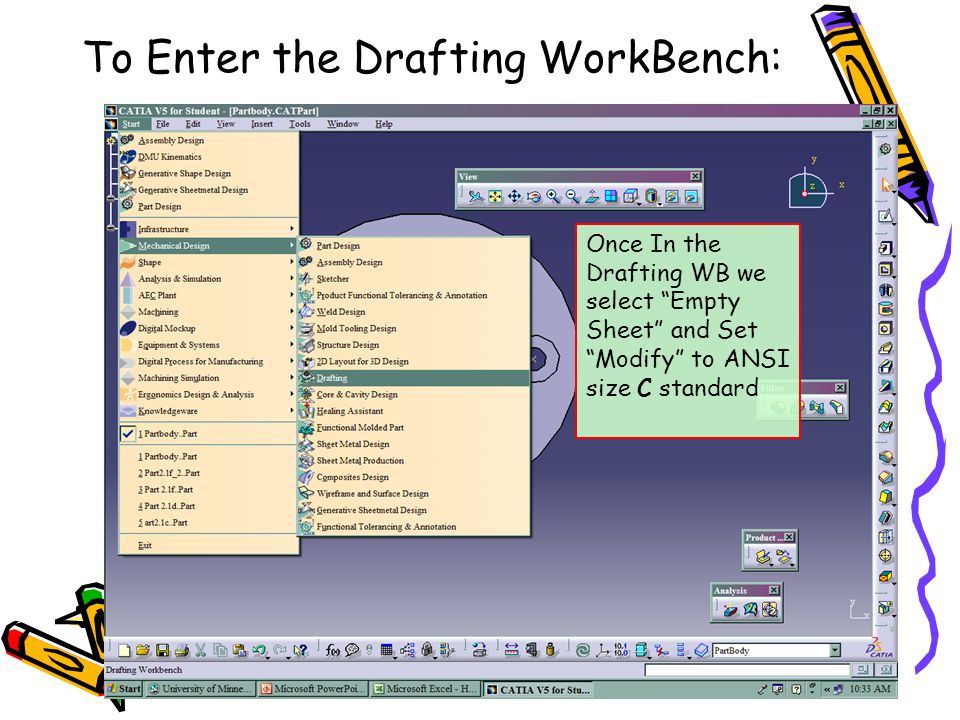960x720 pixels.
Task: Click the Open folder icon
Action: pyautogui.click(x=143, y=650)
